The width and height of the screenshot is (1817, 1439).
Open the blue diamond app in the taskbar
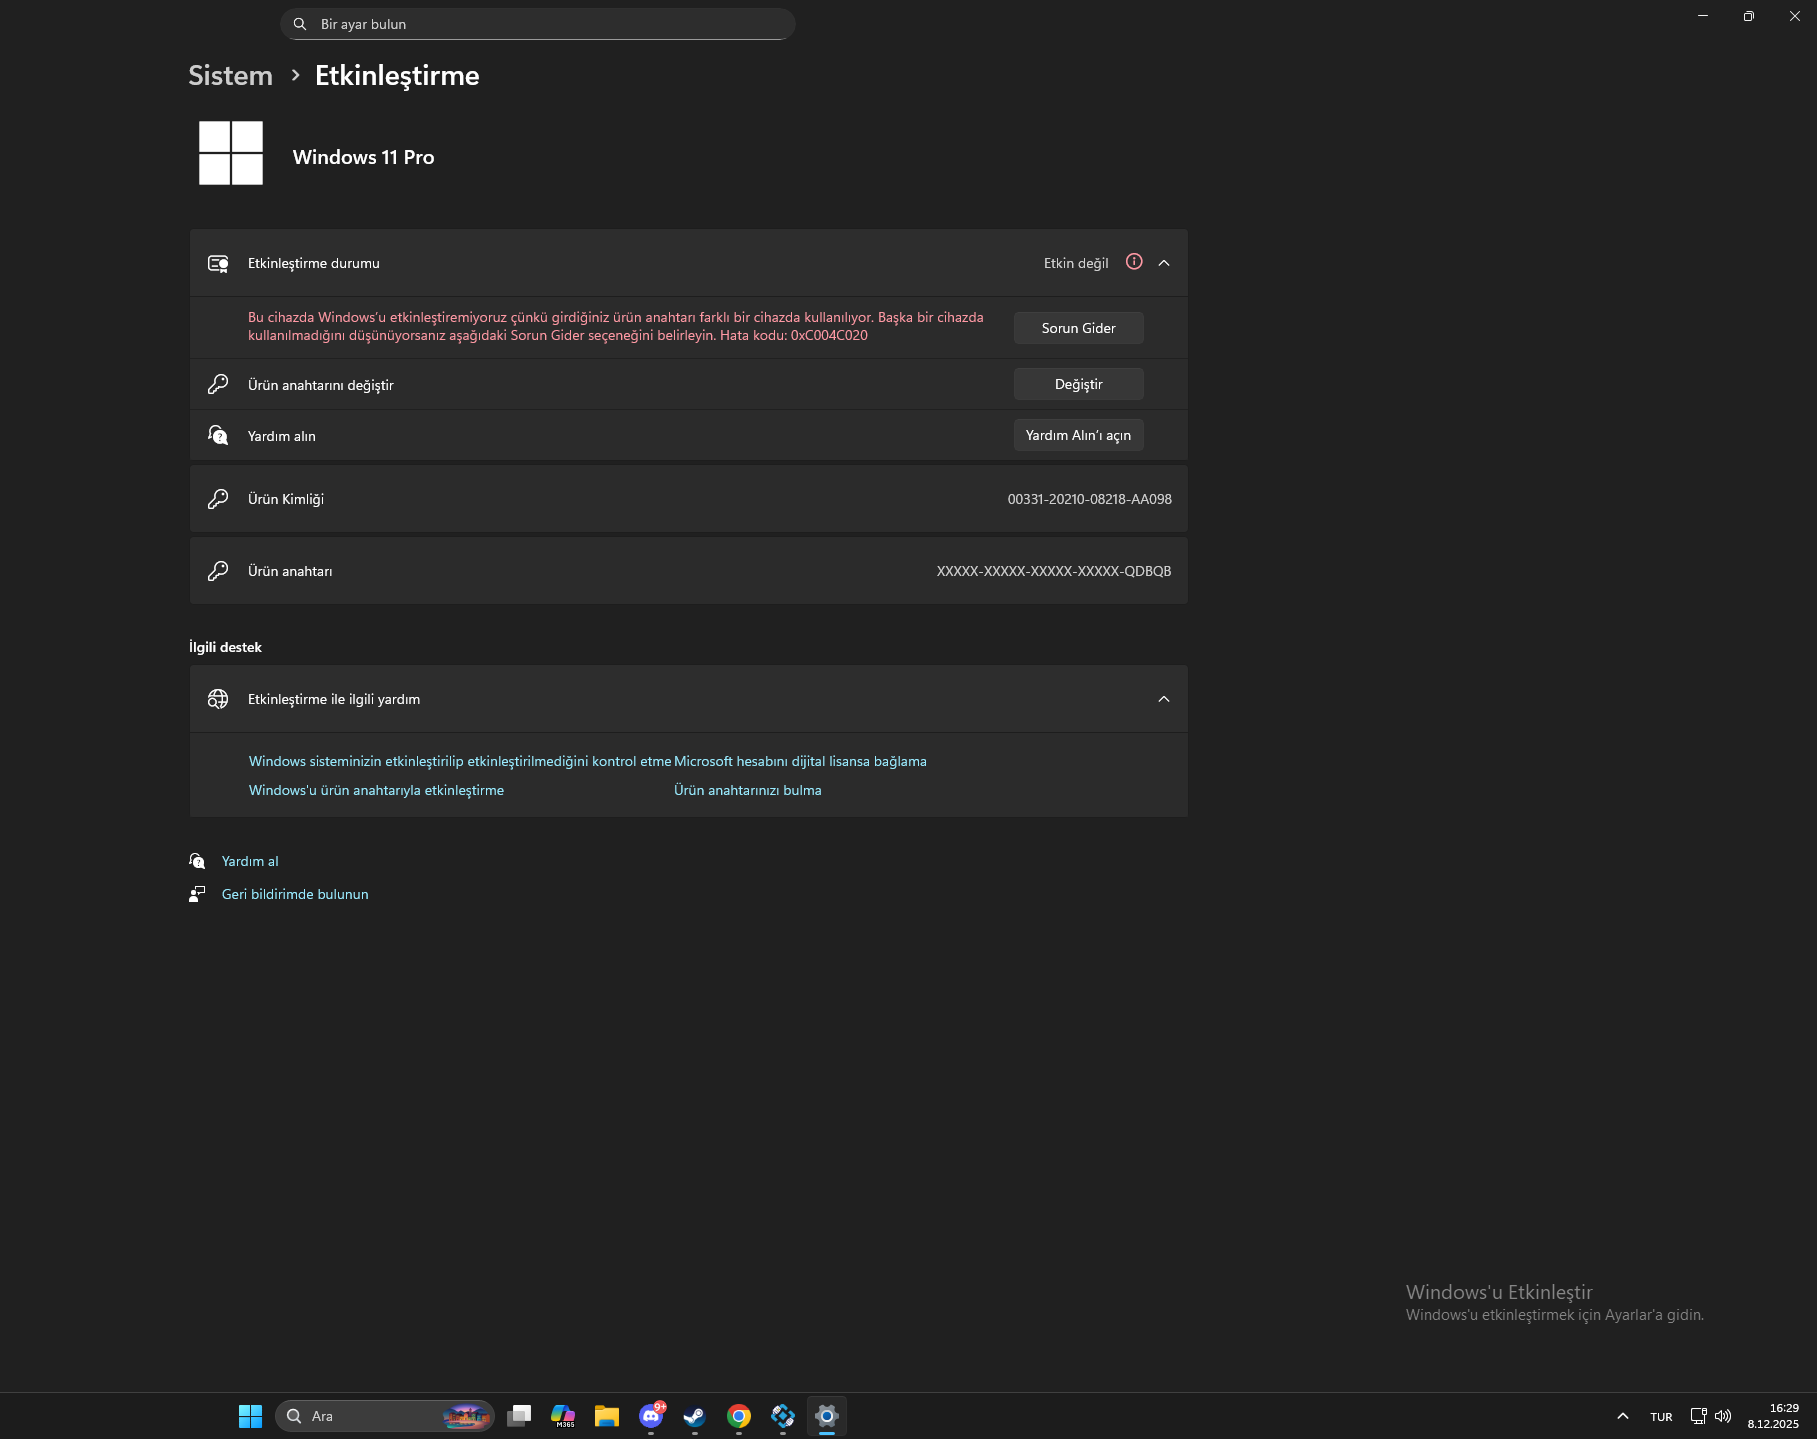point(783,1416)
